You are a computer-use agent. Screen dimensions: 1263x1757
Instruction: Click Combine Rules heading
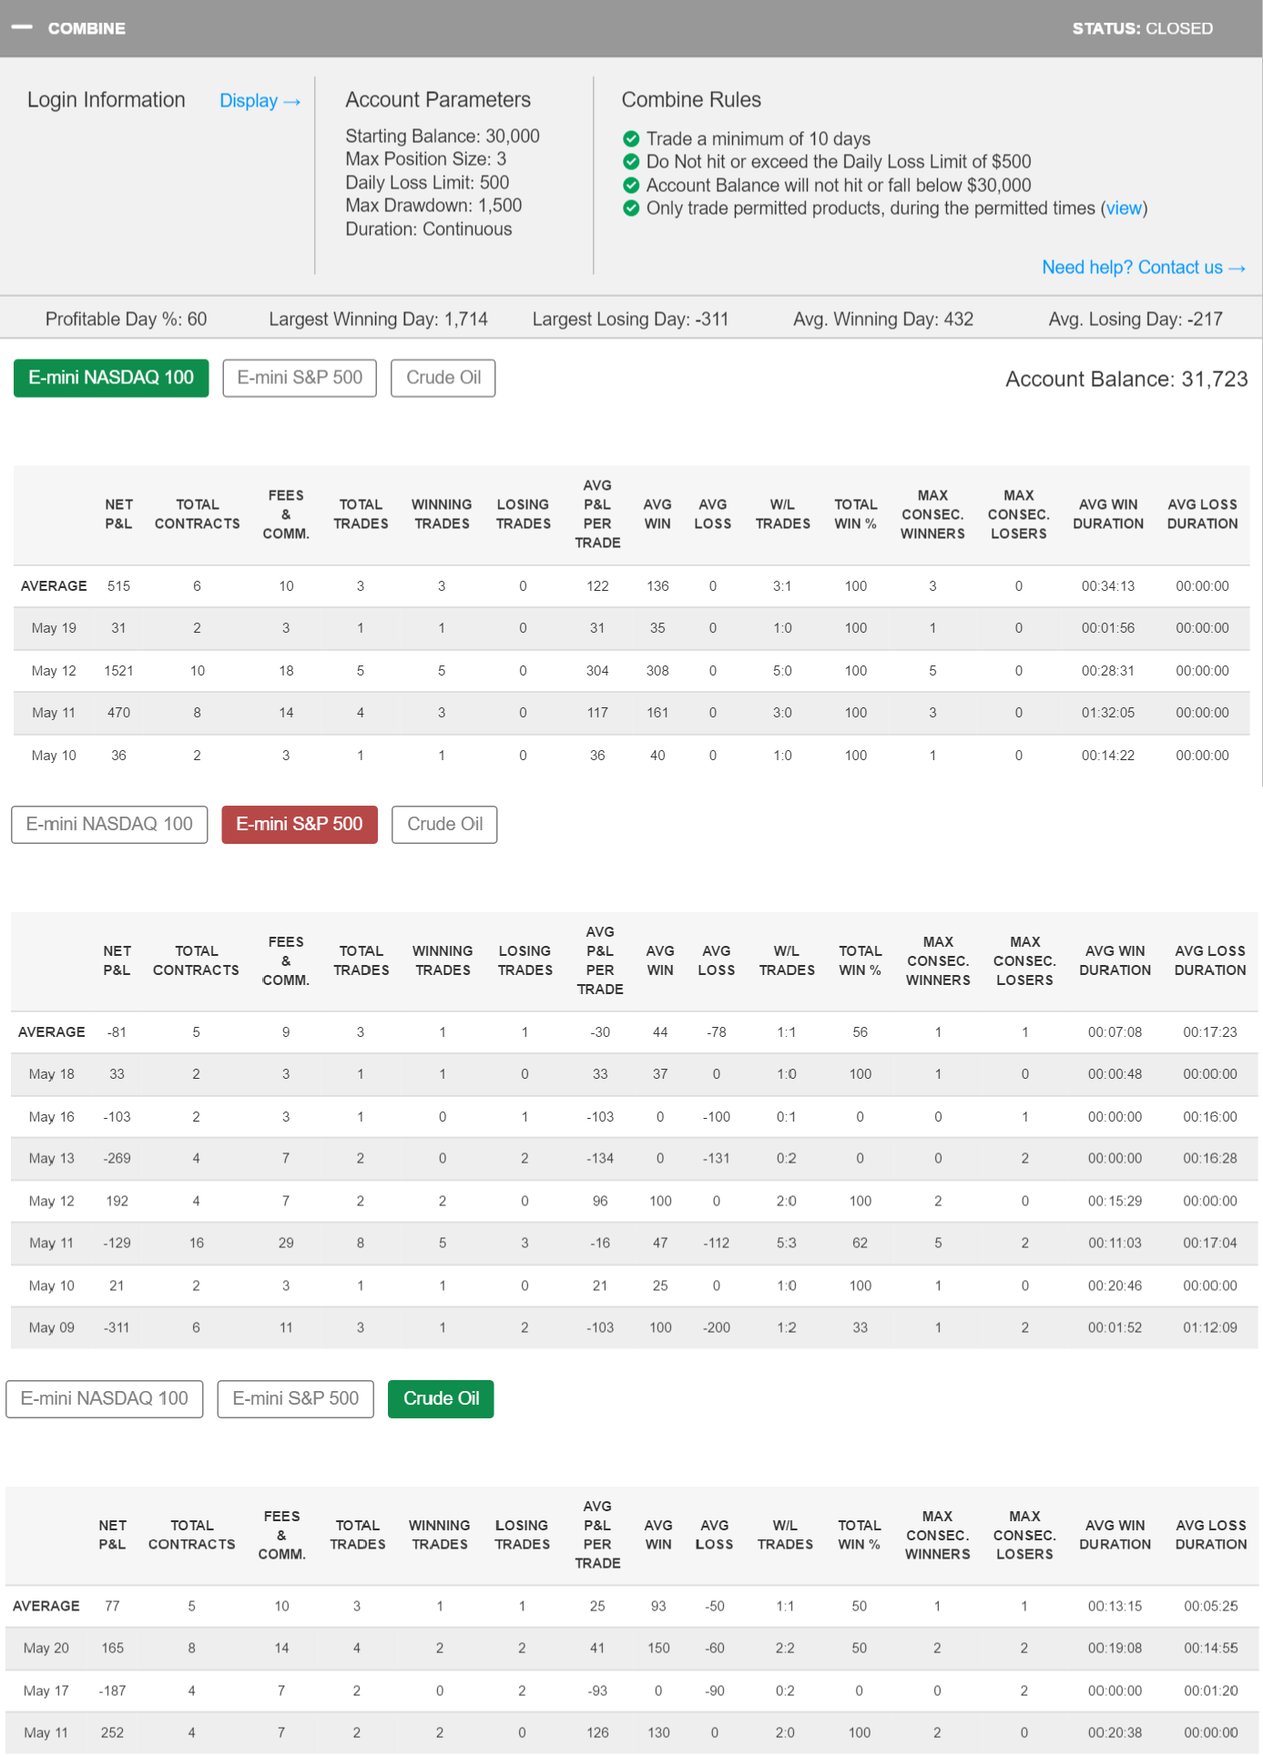[691, 100]
